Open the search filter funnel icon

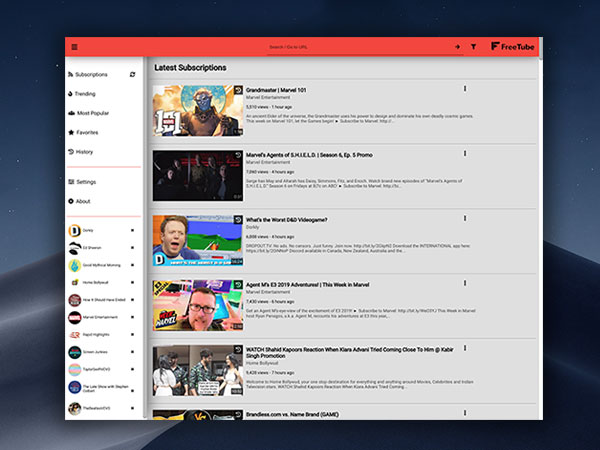[x=473, y=47]
